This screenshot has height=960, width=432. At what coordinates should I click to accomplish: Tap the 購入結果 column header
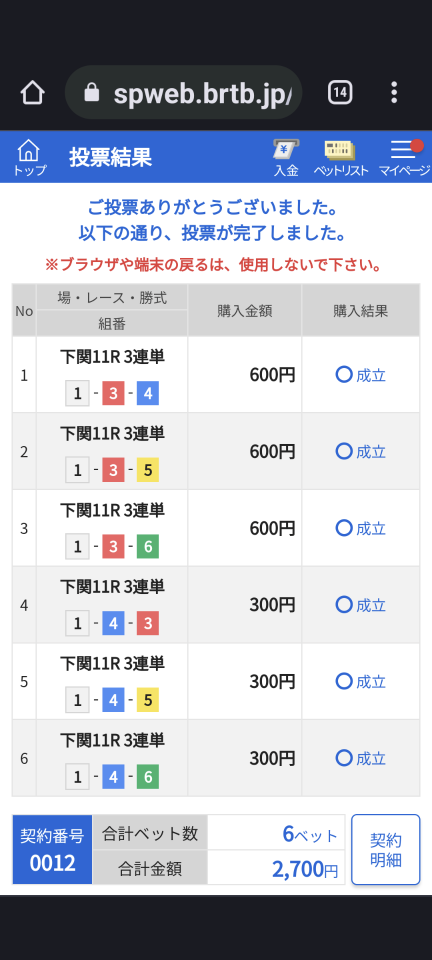[360, 310]
